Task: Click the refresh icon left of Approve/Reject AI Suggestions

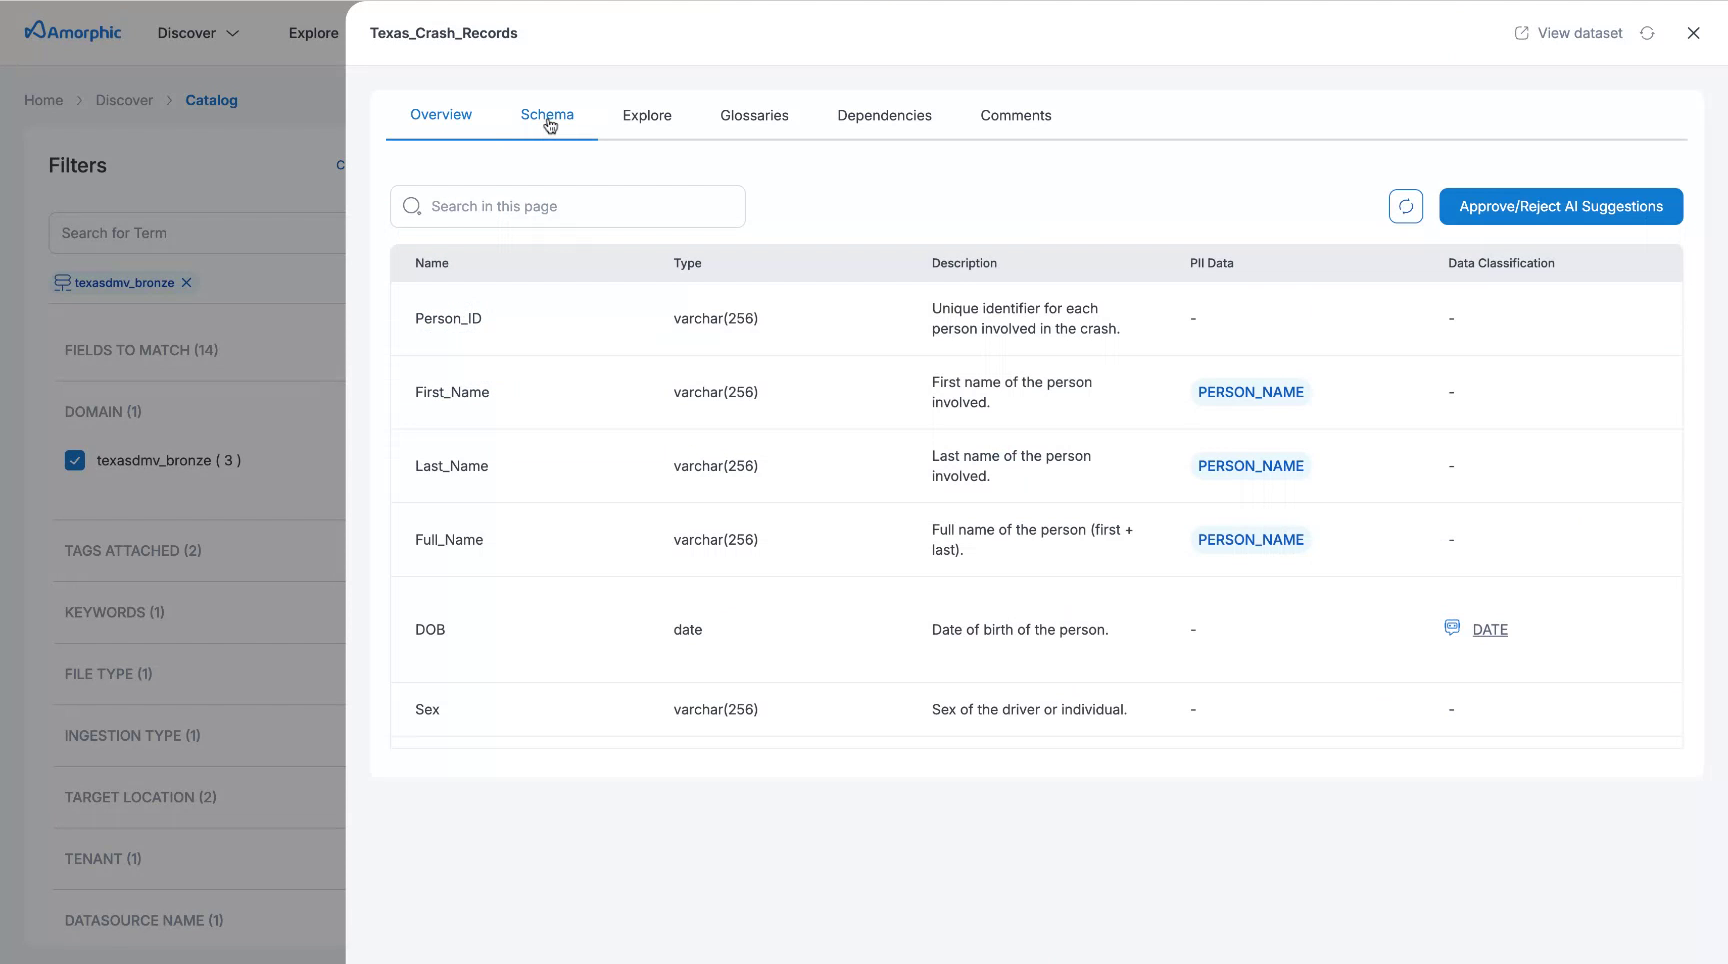Action: 1406,206
